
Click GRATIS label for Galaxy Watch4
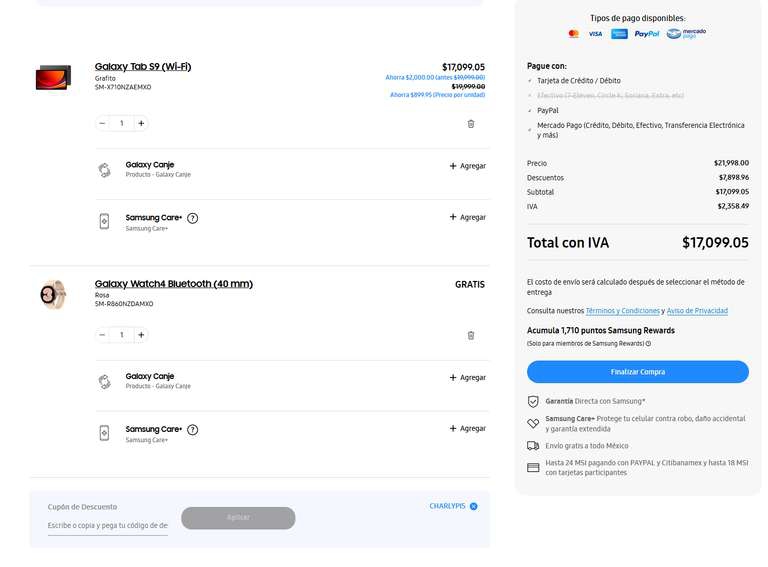point(470,284)
